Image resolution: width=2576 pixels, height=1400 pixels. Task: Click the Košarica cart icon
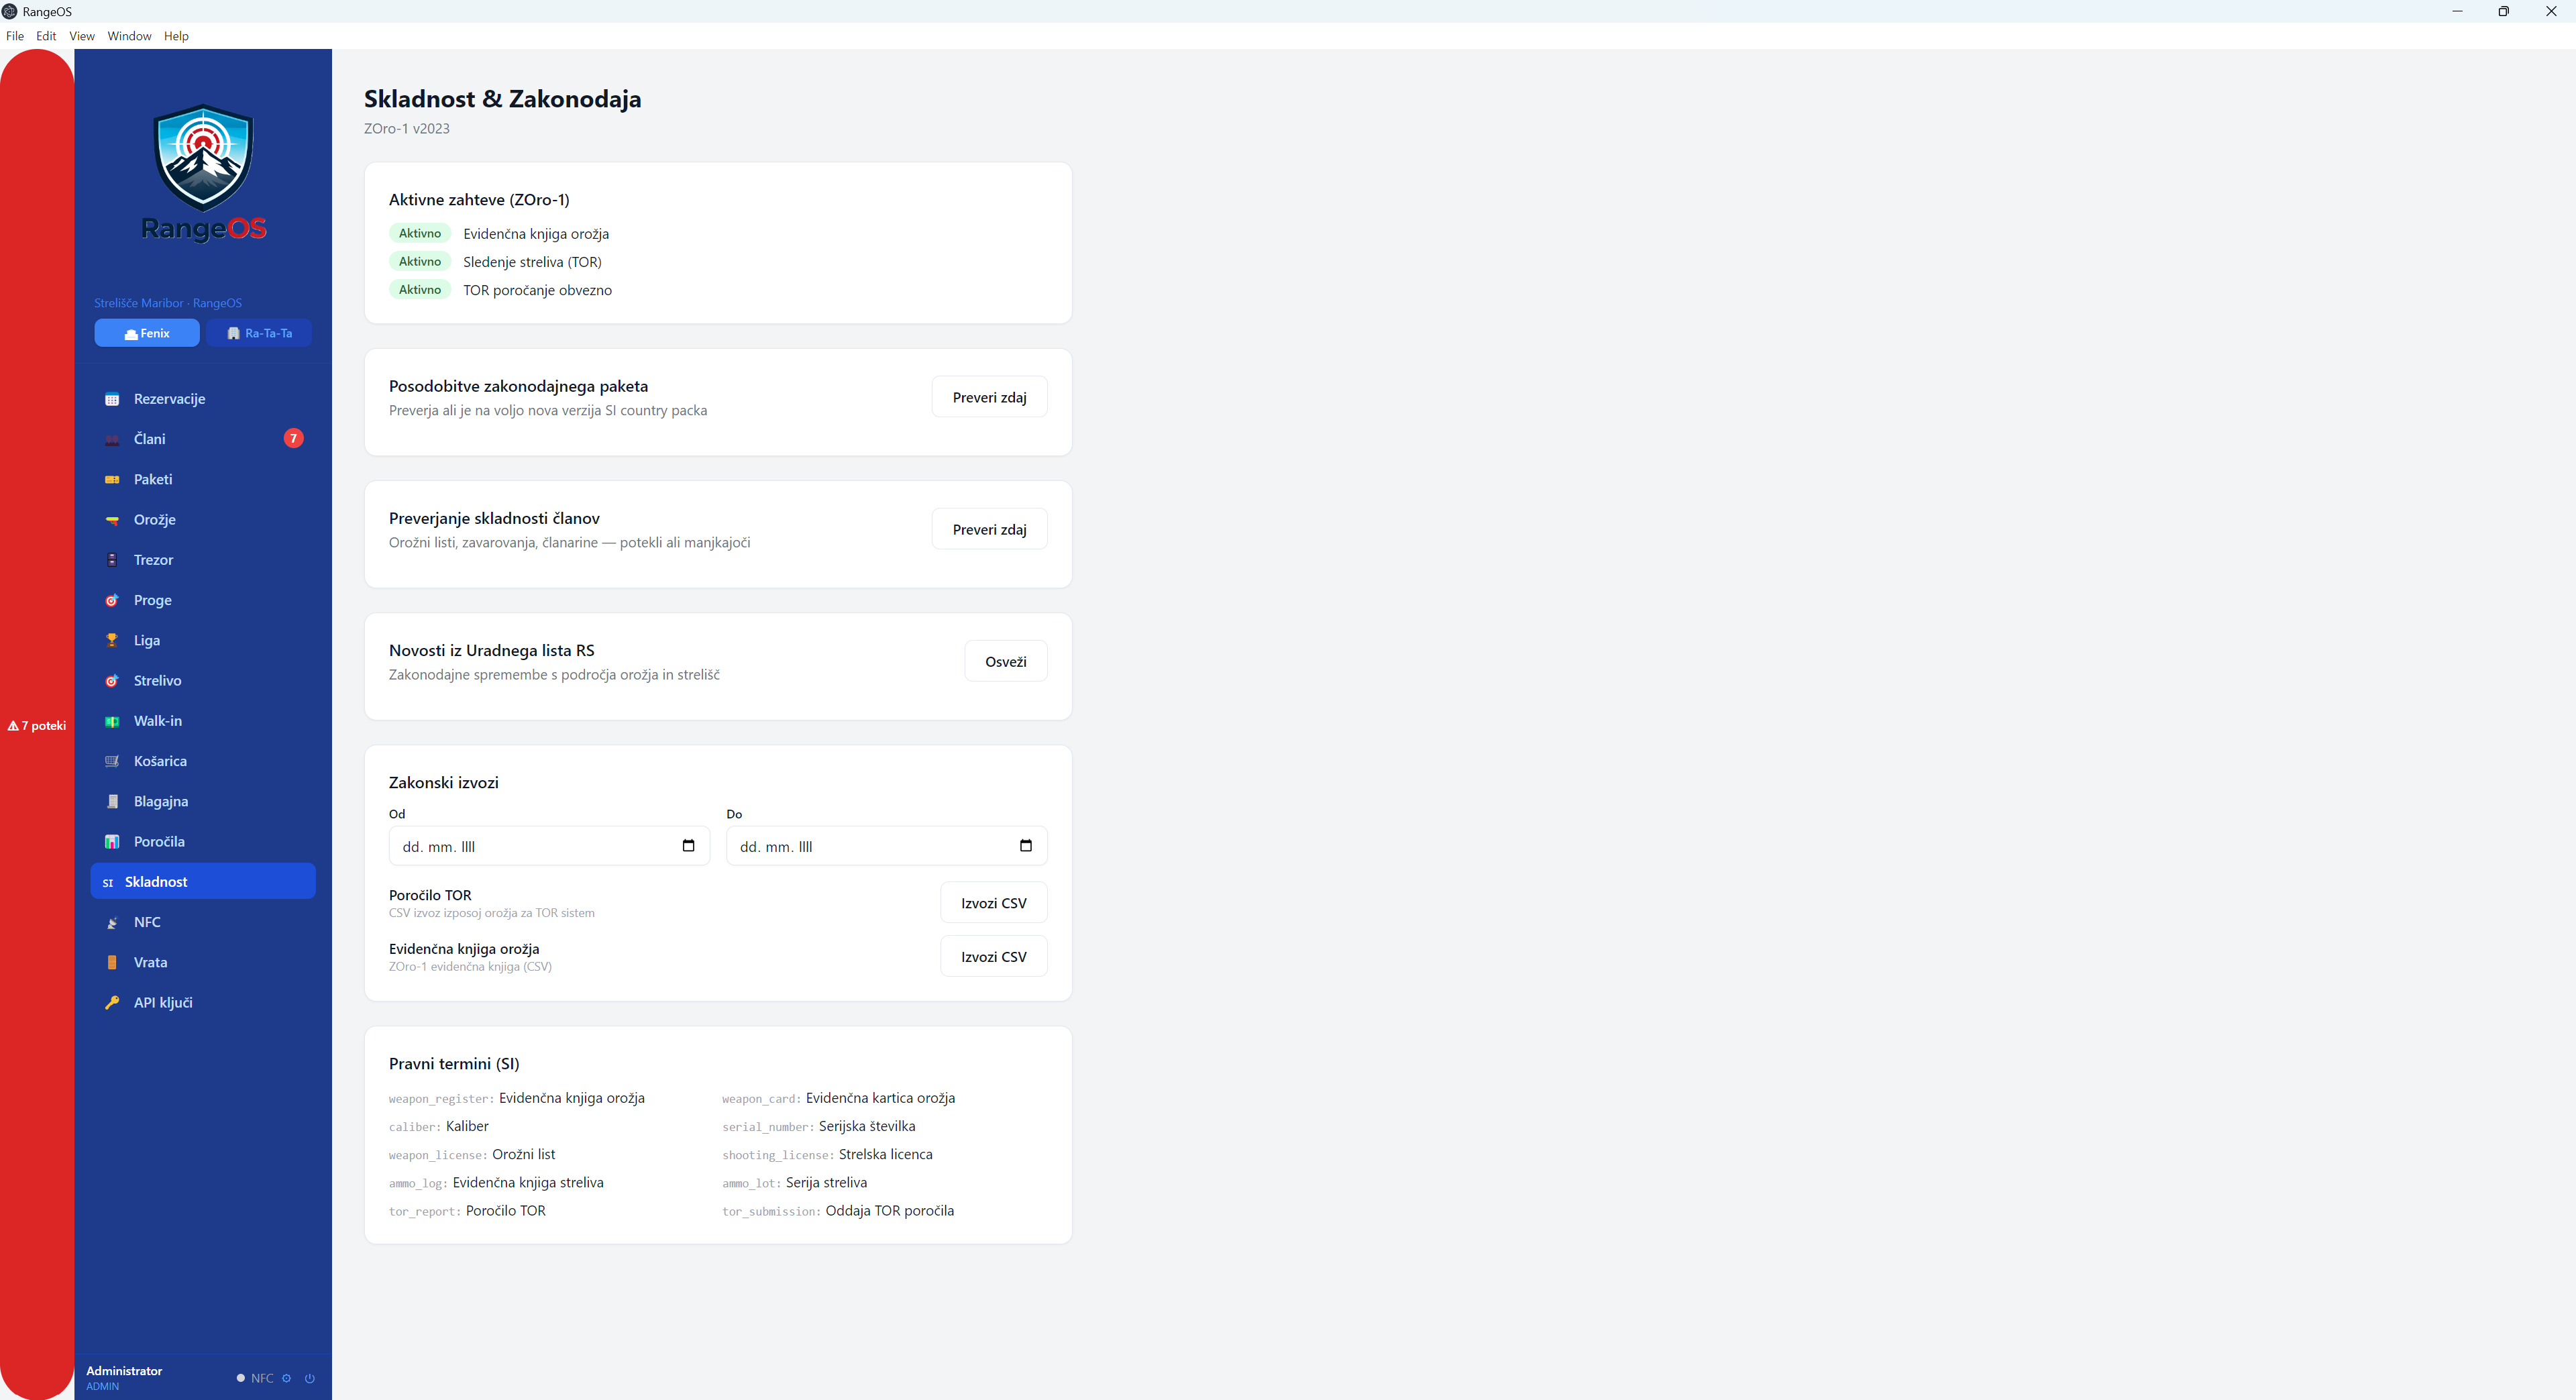pos(112,761)
